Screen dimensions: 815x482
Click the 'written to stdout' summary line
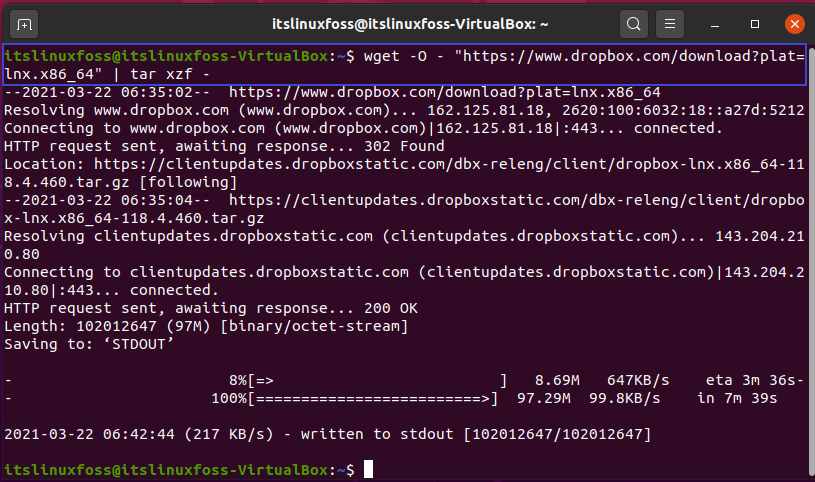point(327,434)
